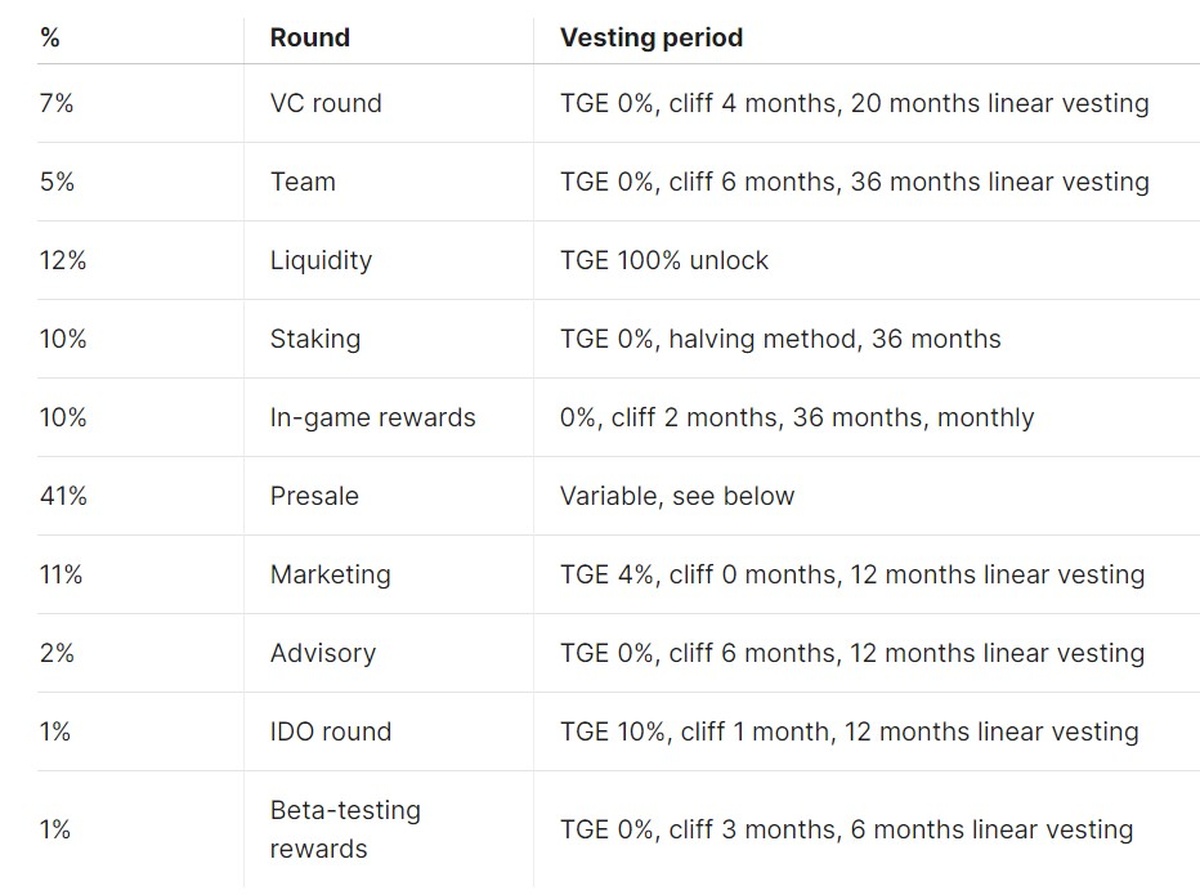
Task: Select the Marketing round cell
Action: [330, 575]
